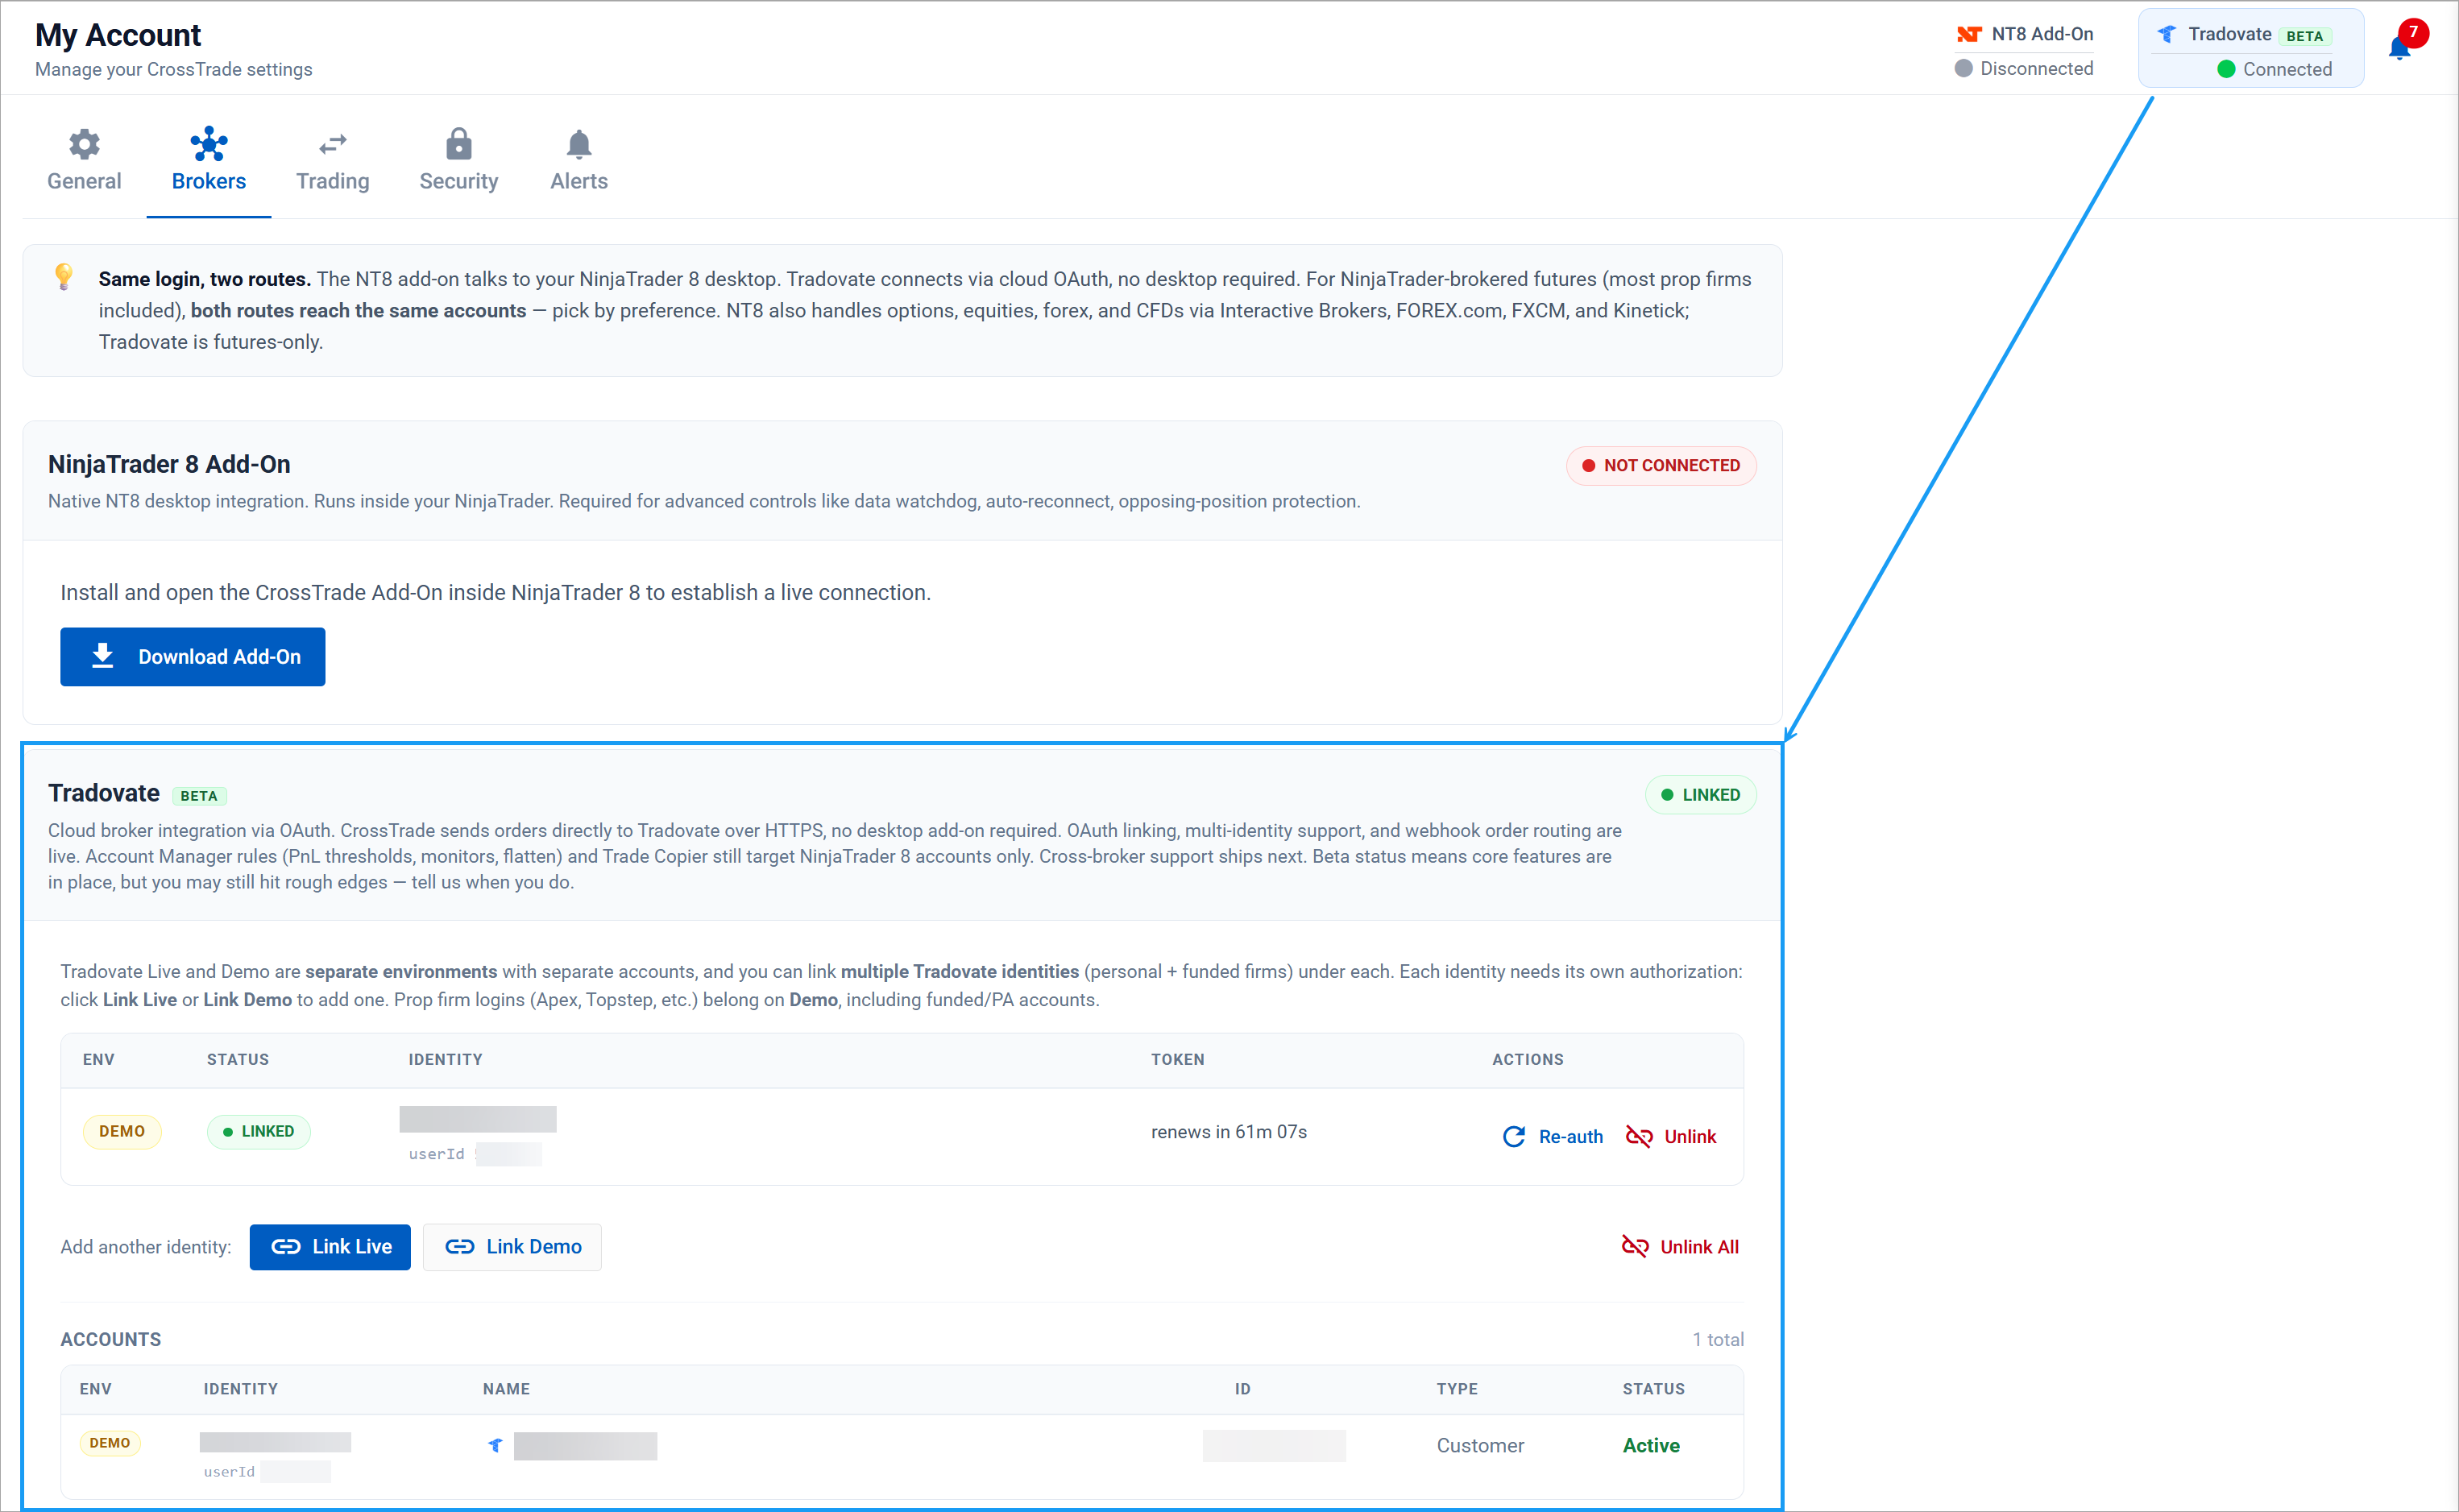Viewport: 2459px width, 1512px height.
Task: Download the NinjaTrader Add-On
Action: [193, 657]
